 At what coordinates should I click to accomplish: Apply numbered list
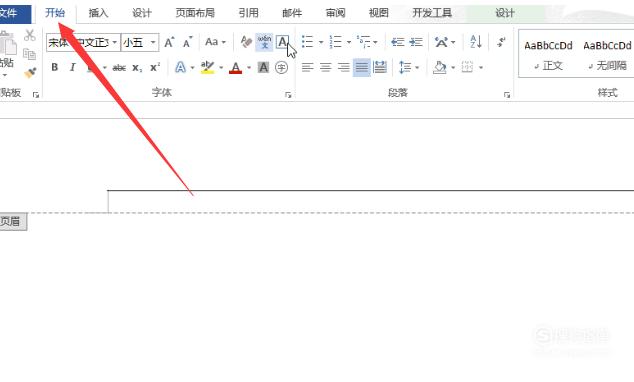(x=336, y=42)
